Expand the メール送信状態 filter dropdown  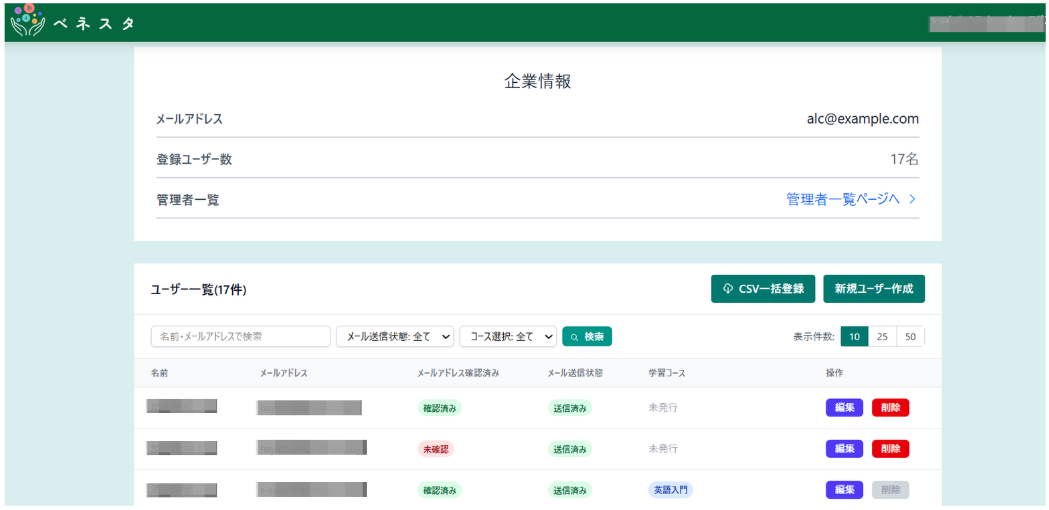click(x=396, y=337)
